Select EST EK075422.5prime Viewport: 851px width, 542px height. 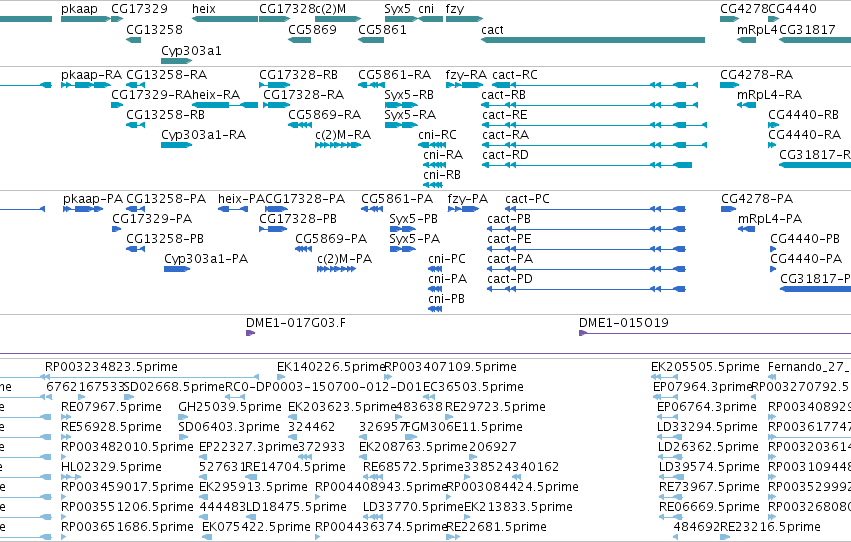tap(256, 527)
